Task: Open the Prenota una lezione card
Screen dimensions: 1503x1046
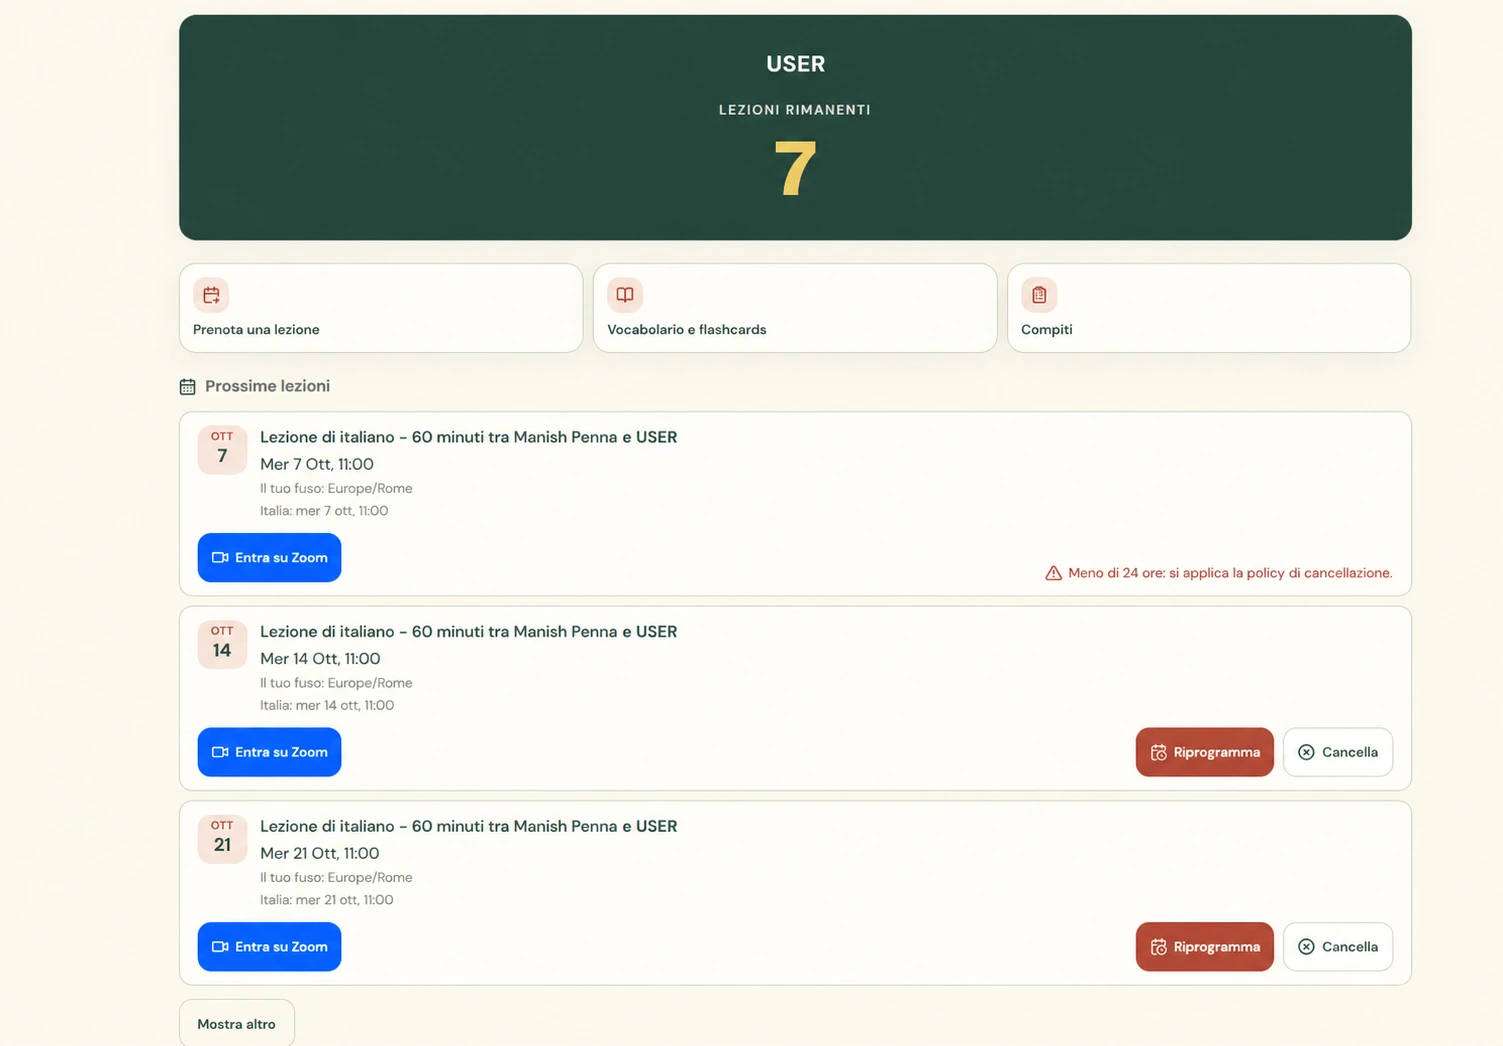Action: point(381,308)
